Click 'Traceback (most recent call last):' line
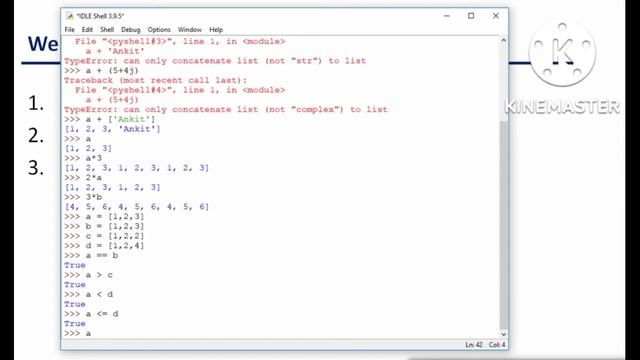 tap(156, 80)
